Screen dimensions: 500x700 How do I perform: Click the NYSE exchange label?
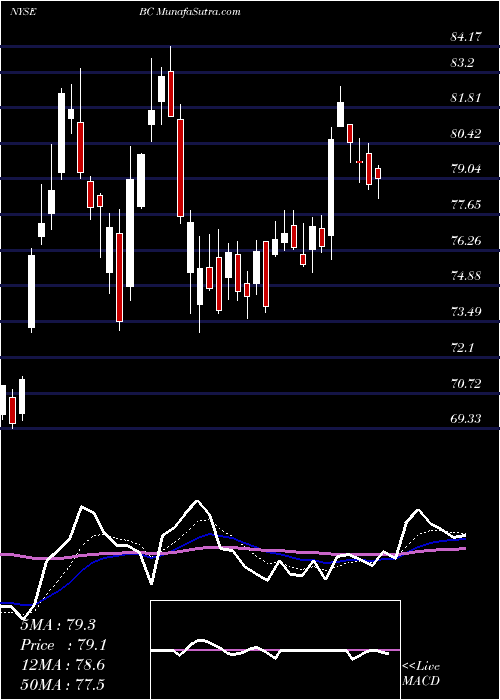coord(23,12)
